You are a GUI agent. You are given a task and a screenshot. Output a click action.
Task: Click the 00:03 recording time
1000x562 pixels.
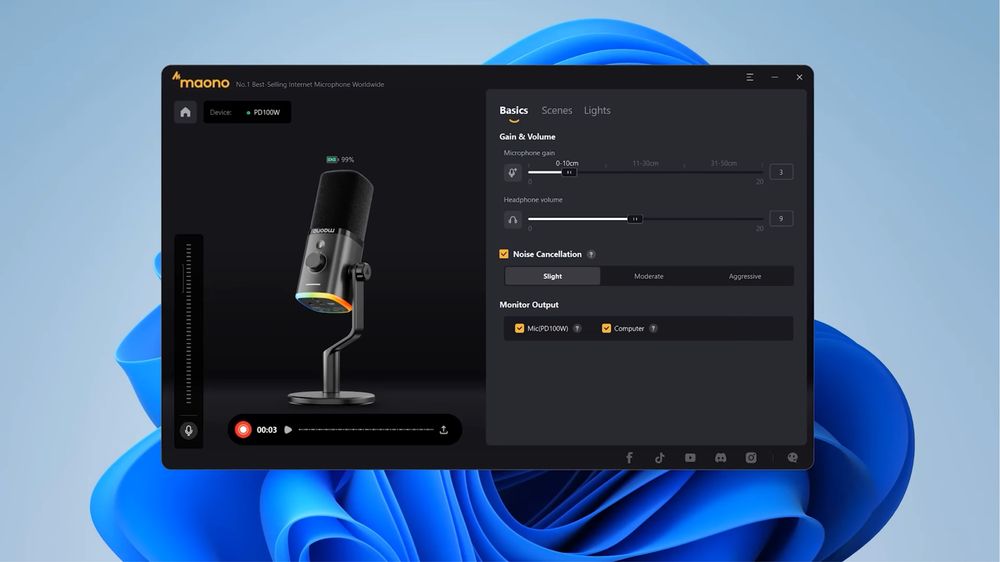click(267, 430)
